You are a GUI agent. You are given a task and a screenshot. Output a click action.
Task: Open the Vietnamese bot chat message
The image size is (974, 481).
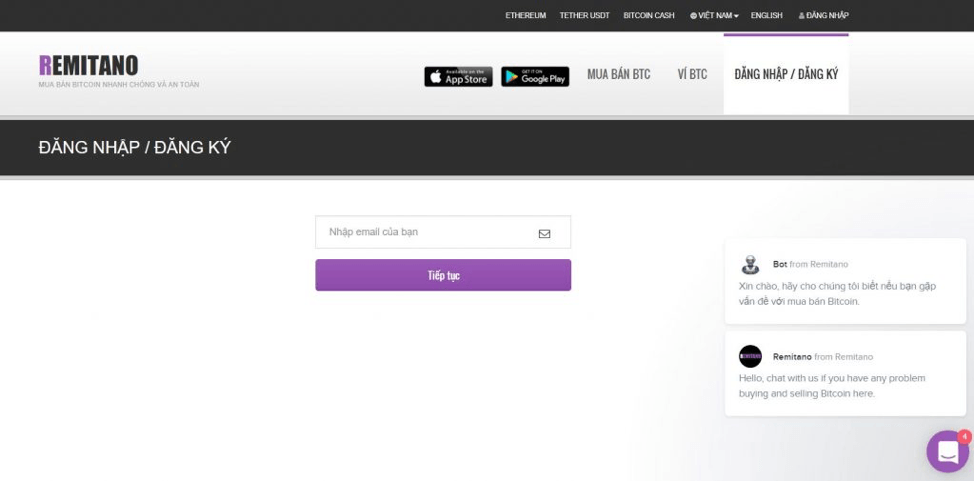click(845, 281)
